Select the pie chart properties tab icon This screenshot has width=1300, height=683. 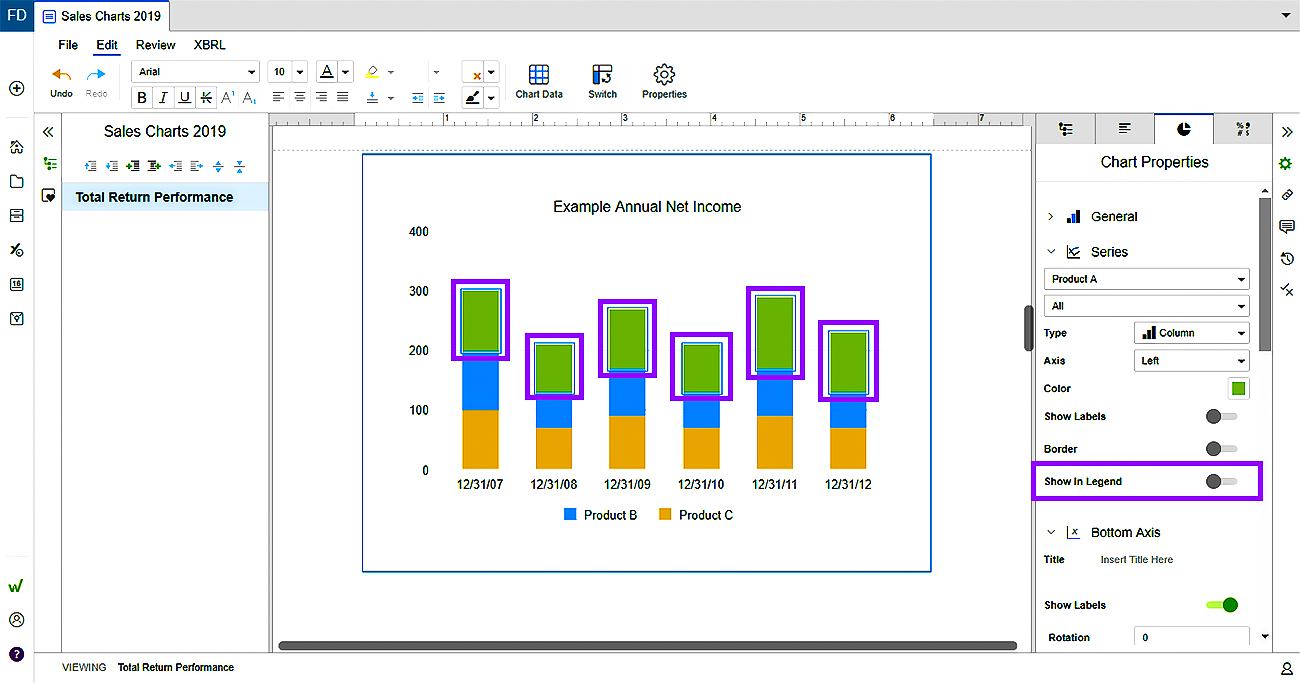(1183, 129)
